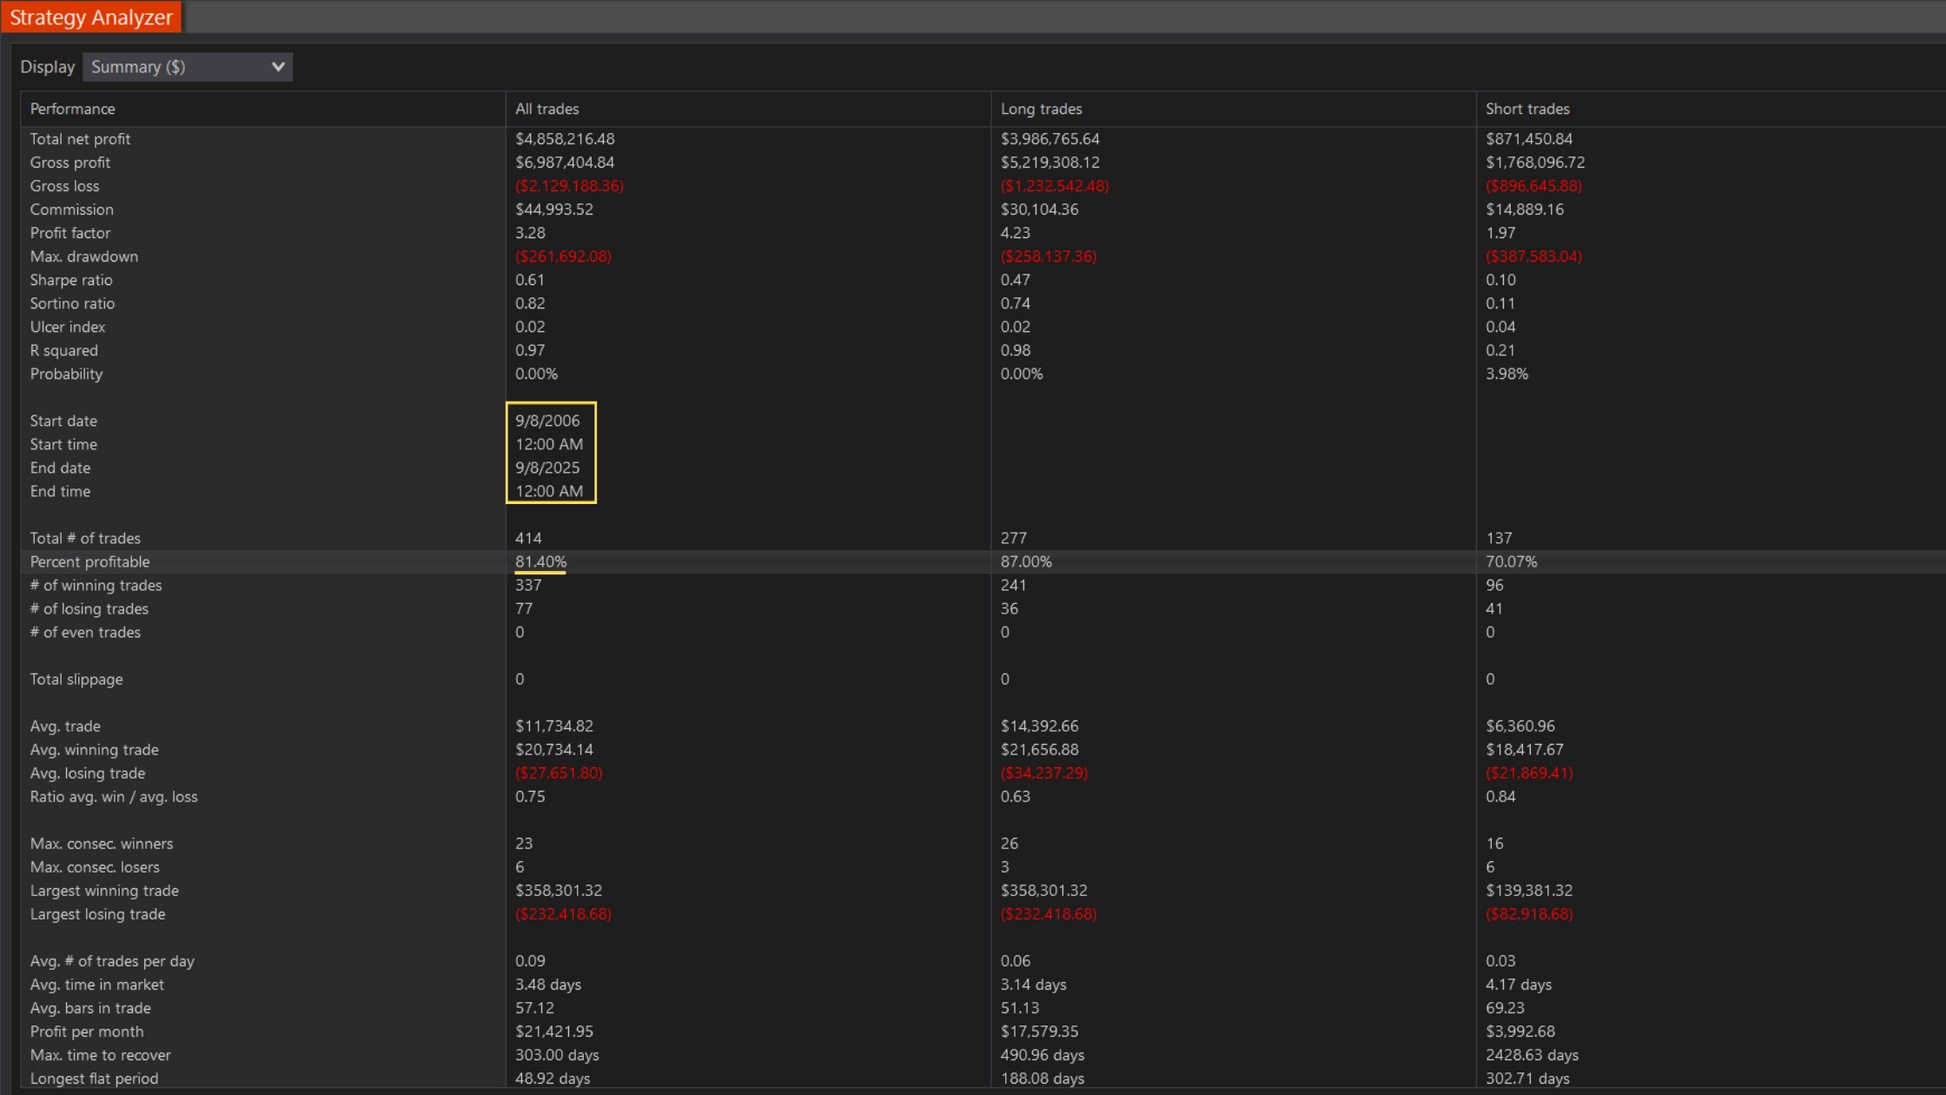Click the Largest winning trade row label

click(104, 891)
